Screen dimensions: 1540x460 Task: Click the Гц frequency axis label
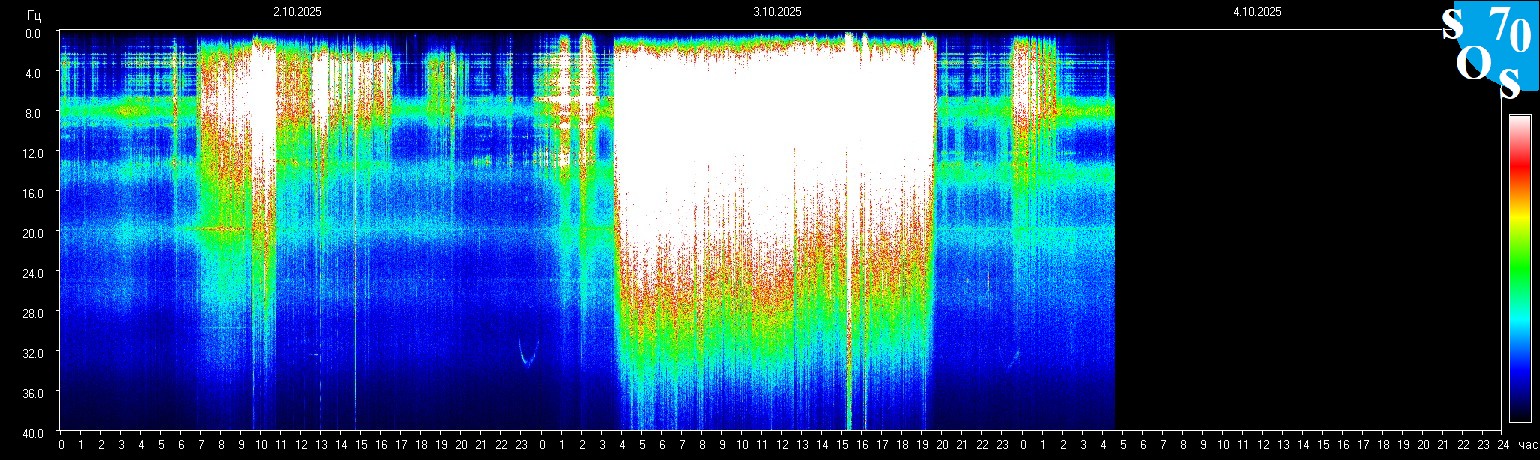(x=35, y=13)
